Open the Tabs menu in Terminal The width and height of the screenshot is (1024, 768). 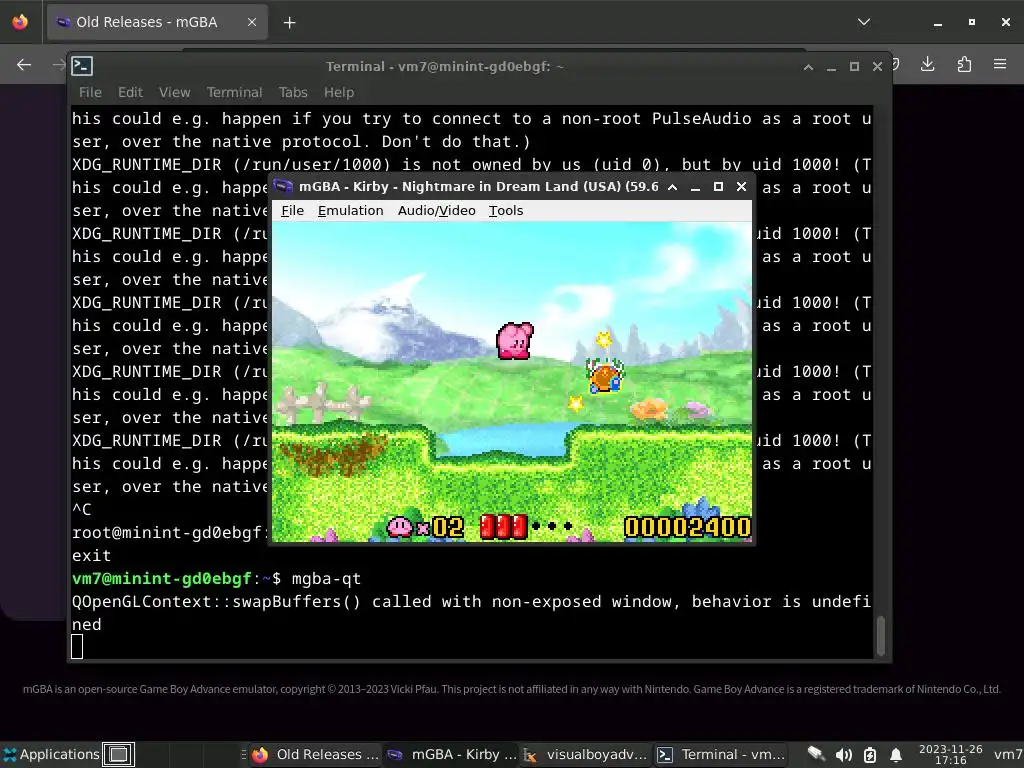click(293, 92)
